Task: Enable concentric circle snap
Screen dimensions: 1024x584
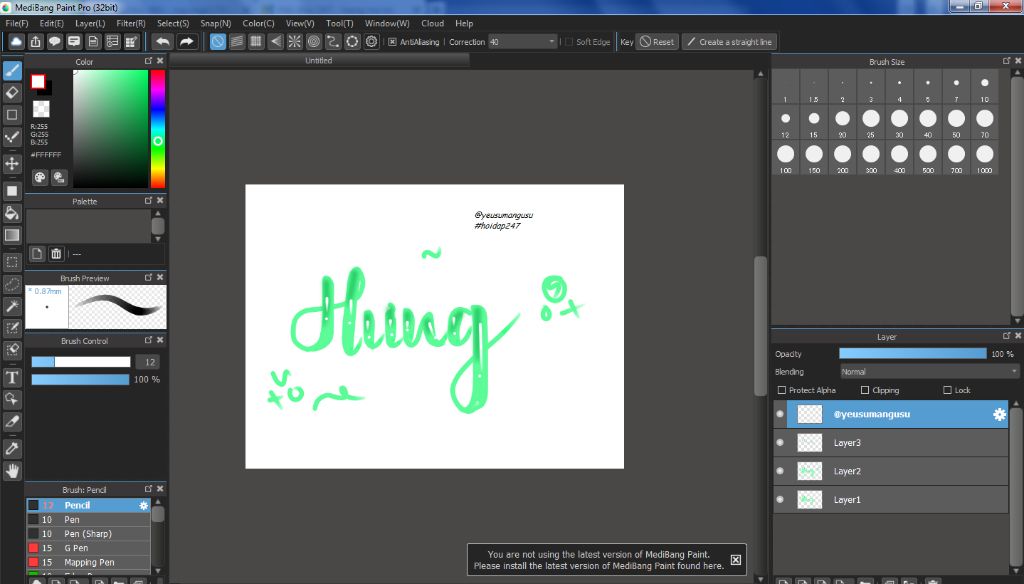Action: [314, 42]
